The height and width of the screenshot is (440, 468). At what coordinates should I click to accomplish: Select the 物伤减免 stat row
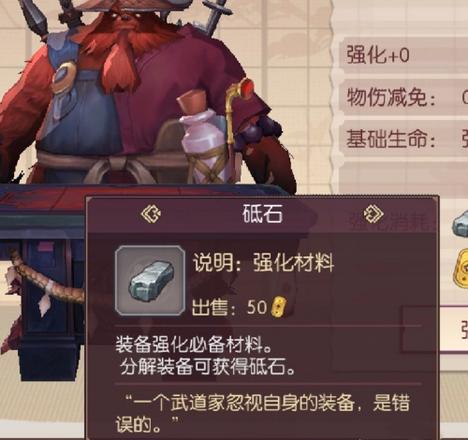point(404,98)
